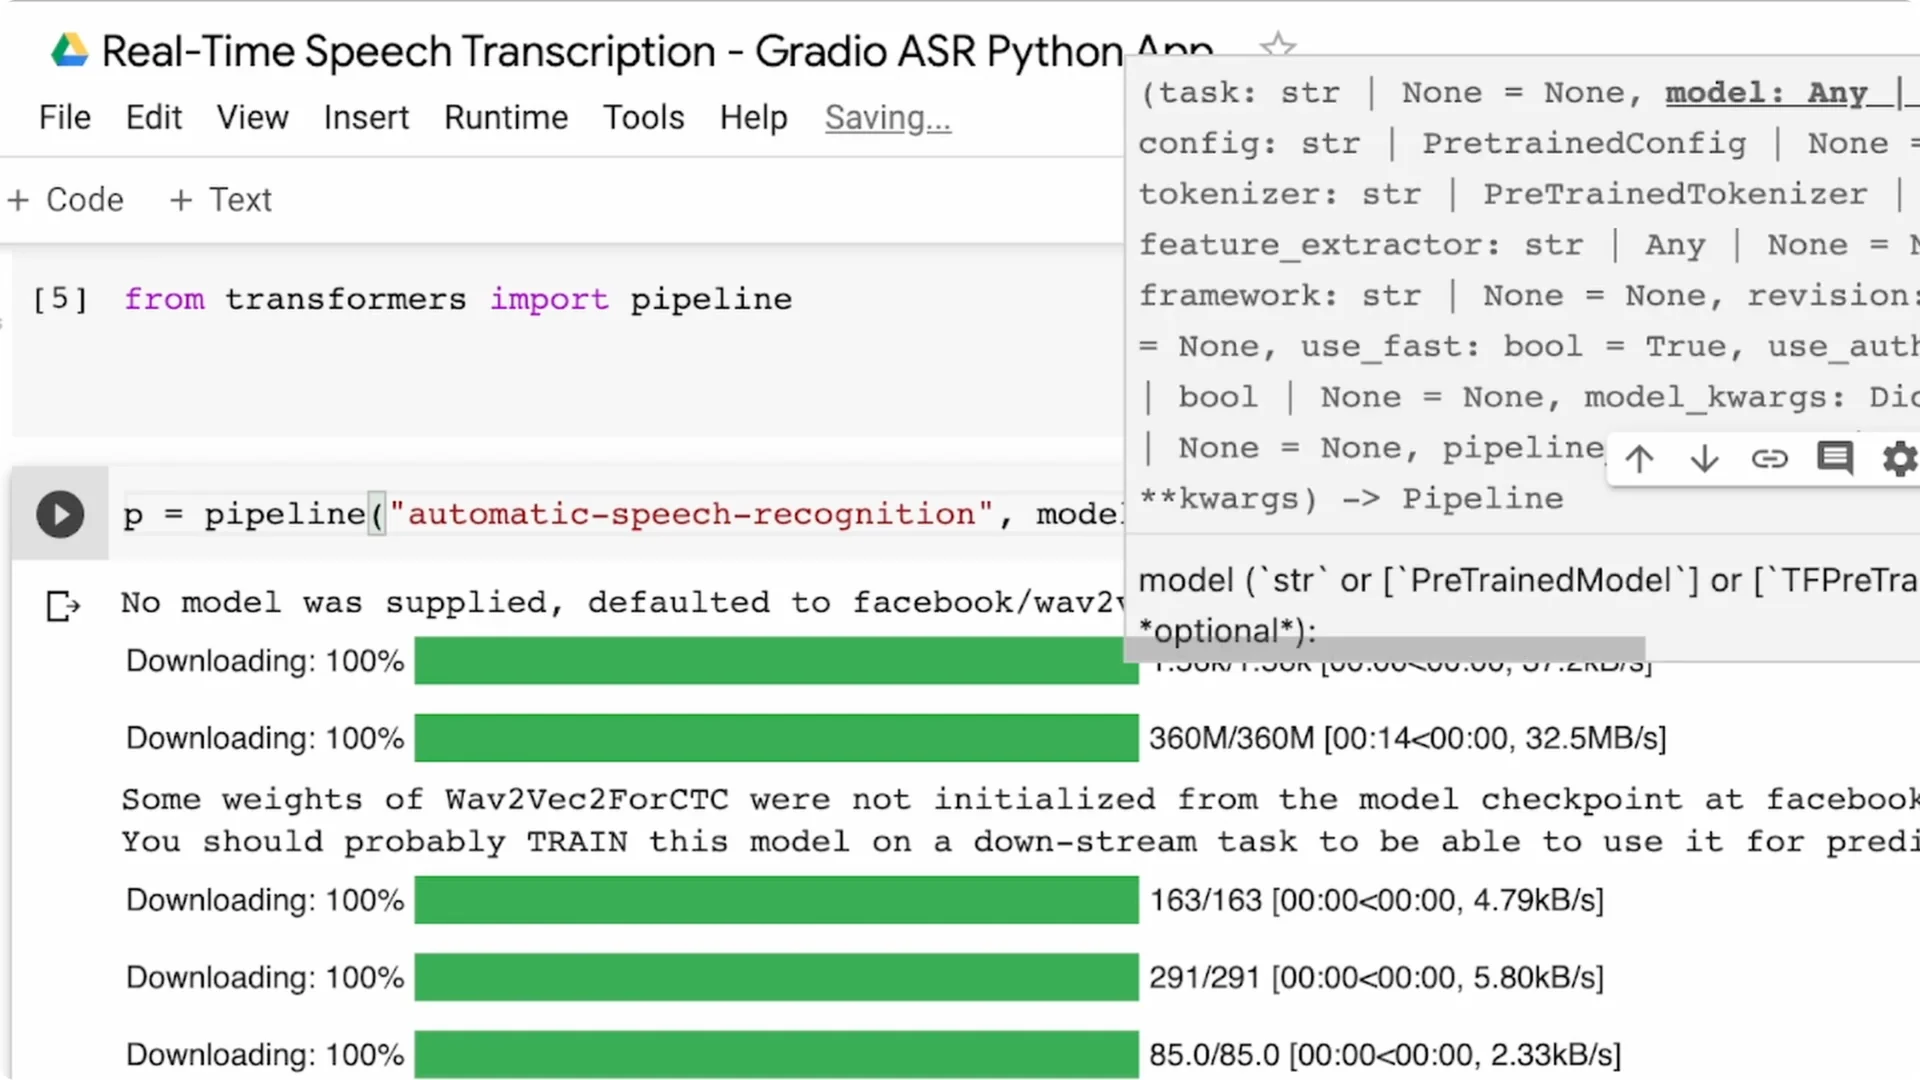Click the 360M download progress bar
1920x1080 pixels.
(776, 738)
